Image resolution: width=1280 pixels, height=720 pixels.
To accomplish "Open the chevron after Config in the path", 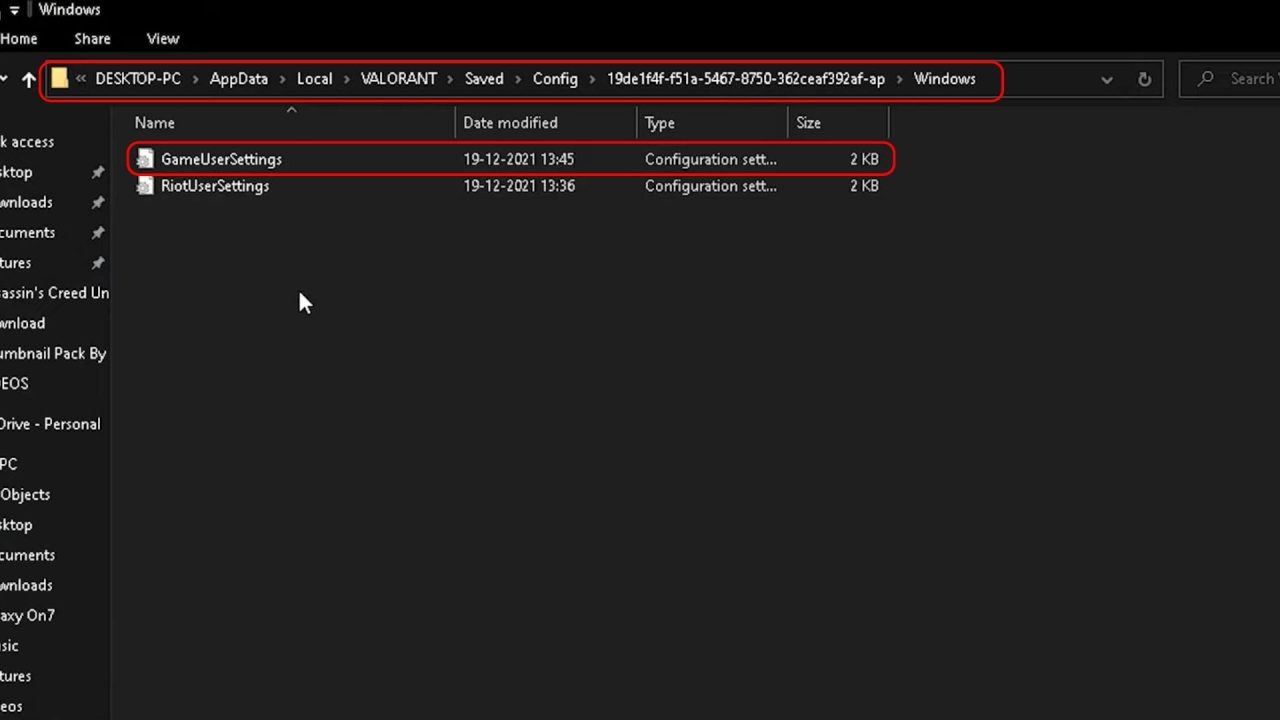I will [592, 79].
